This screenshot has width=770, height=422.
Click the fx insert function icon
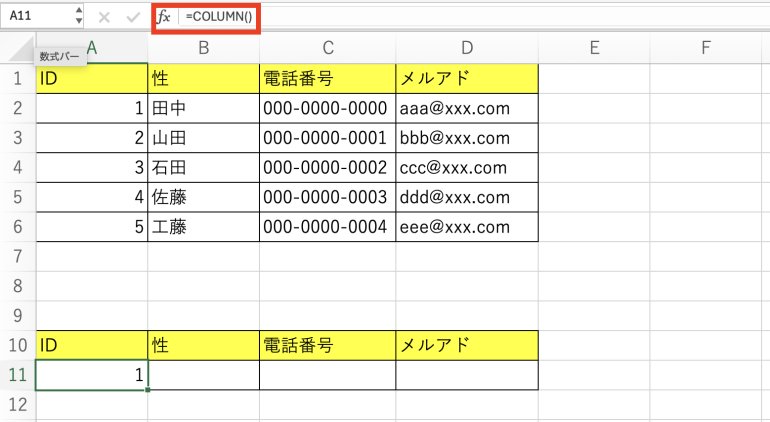tap(164, 17)
